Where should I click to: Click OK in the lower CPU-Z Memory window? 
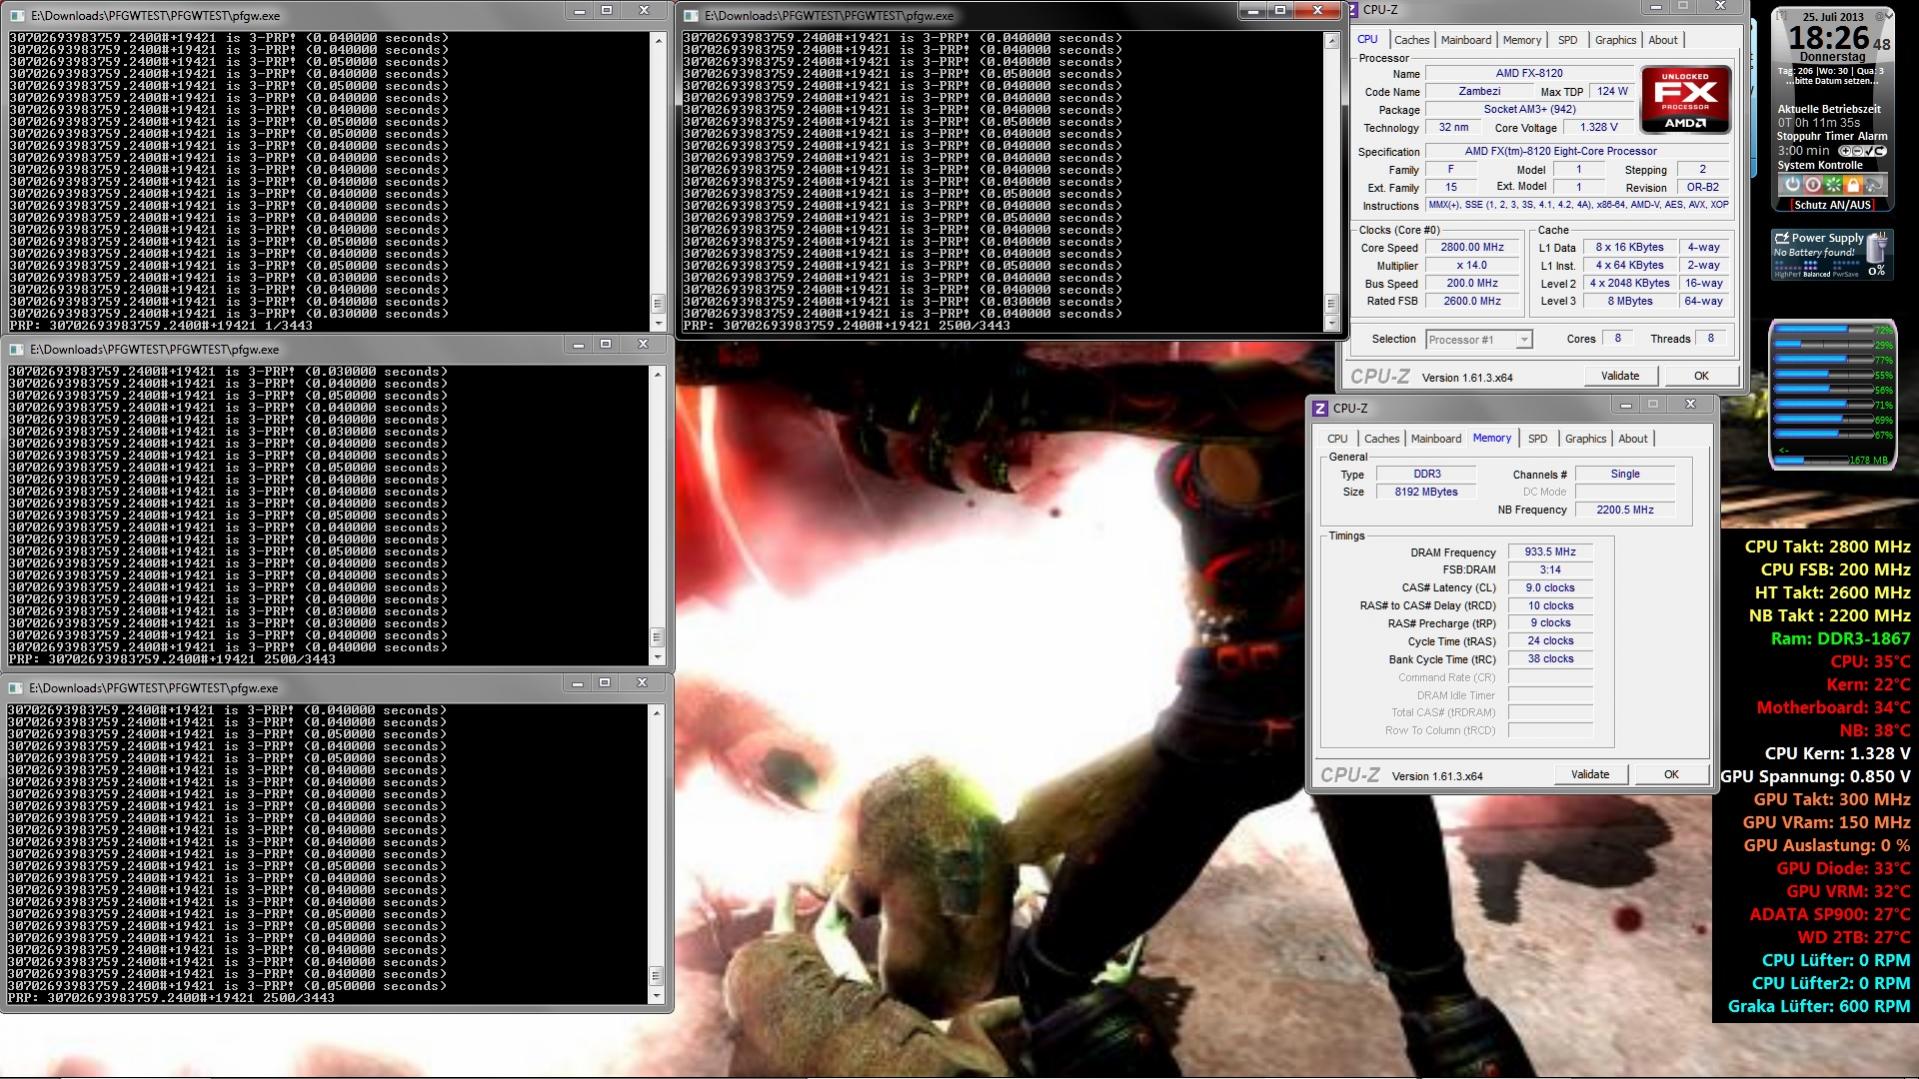point(1671,774)
